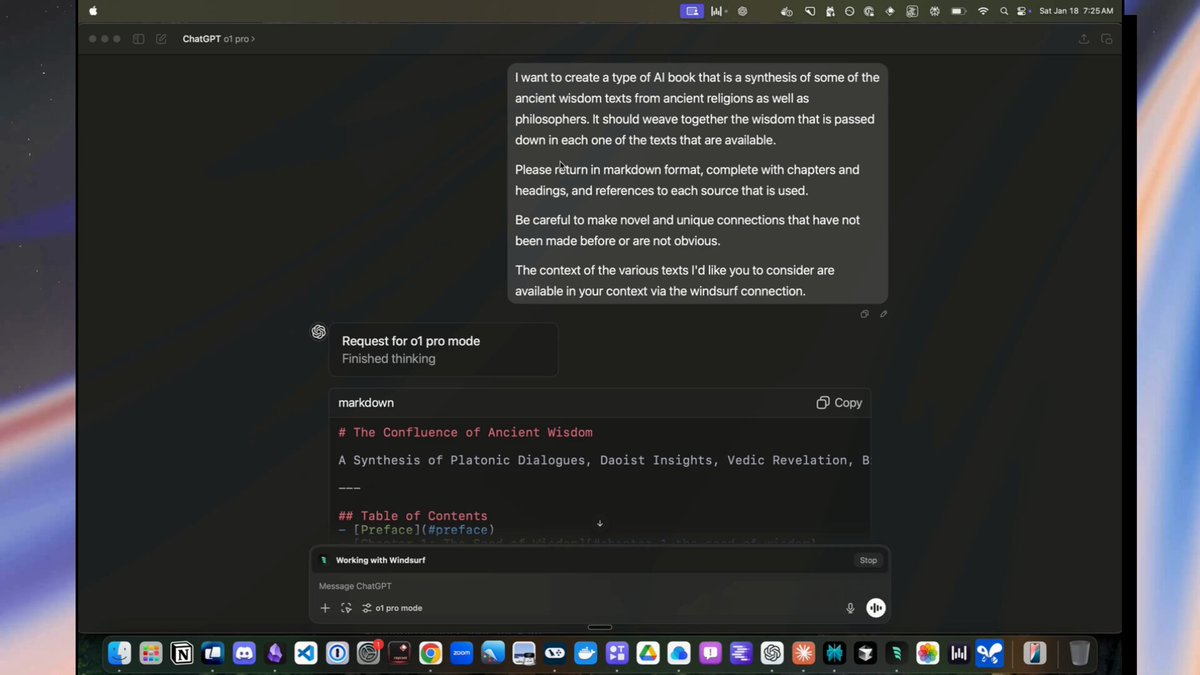The height and width of the screenshot is (675, 1200).
Task: Open 1Password in the Dock
Action: tap(337, 653)
